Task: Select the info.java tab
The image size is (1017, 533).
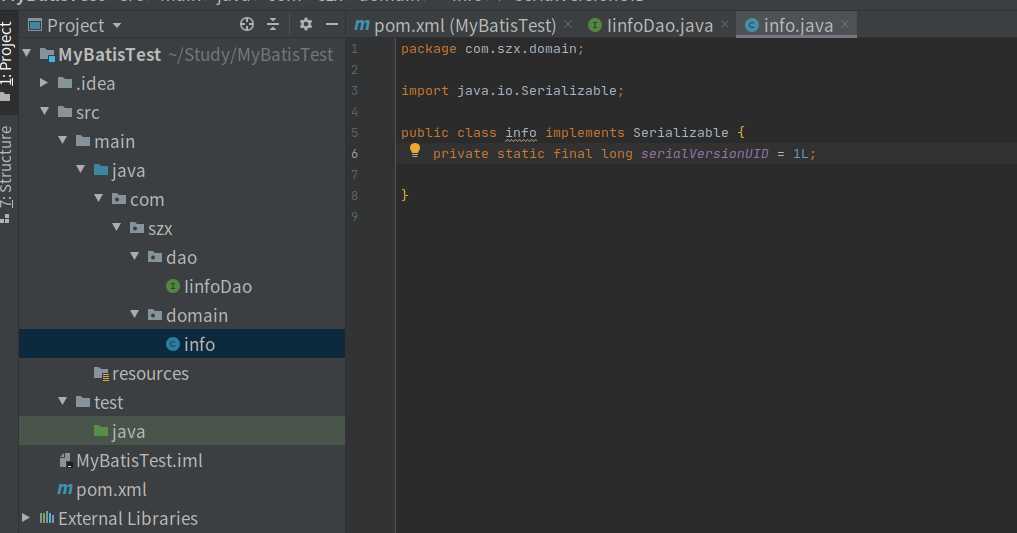Action: [796, 25]
